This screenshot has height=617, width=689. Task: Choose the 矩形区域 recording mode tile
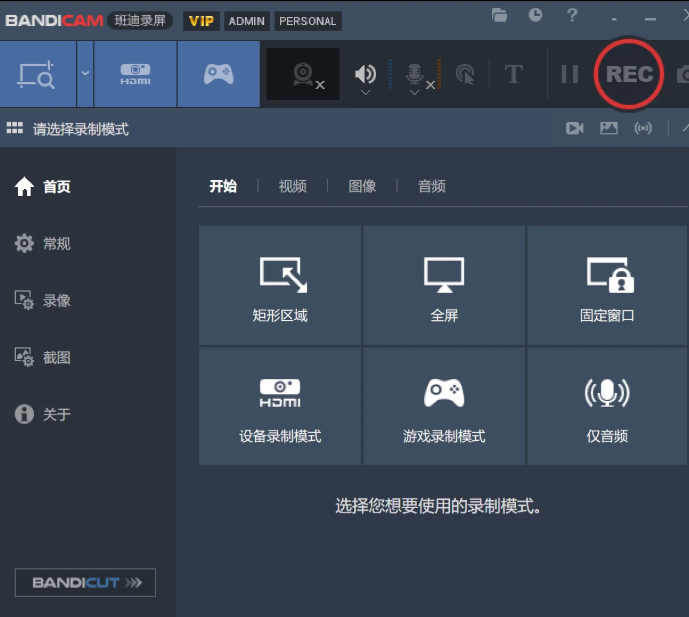(280, 285)
